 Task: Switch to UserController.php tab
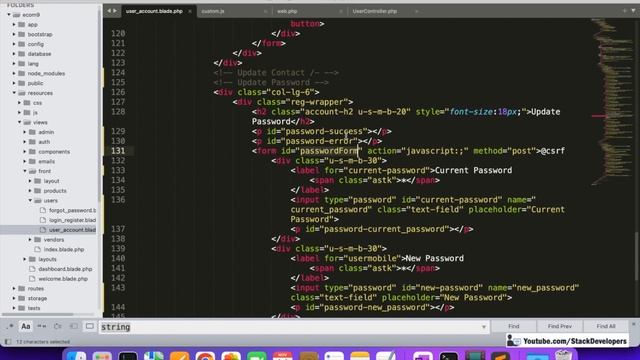(x=375, y=11)
